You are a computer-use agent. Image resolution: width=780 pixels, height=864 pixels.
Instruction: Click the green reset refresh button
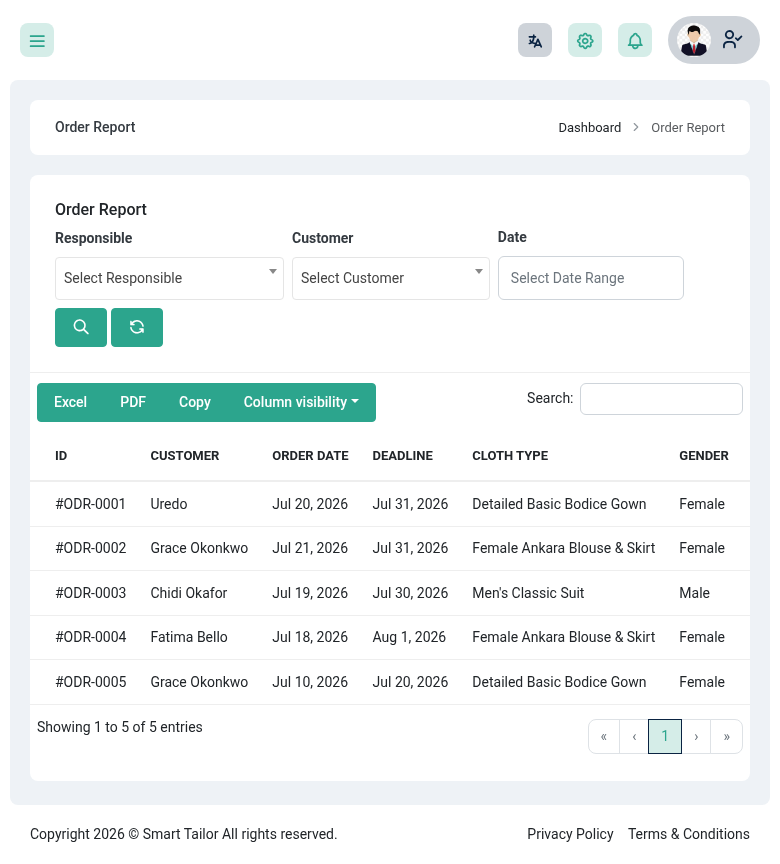[137, 327]
